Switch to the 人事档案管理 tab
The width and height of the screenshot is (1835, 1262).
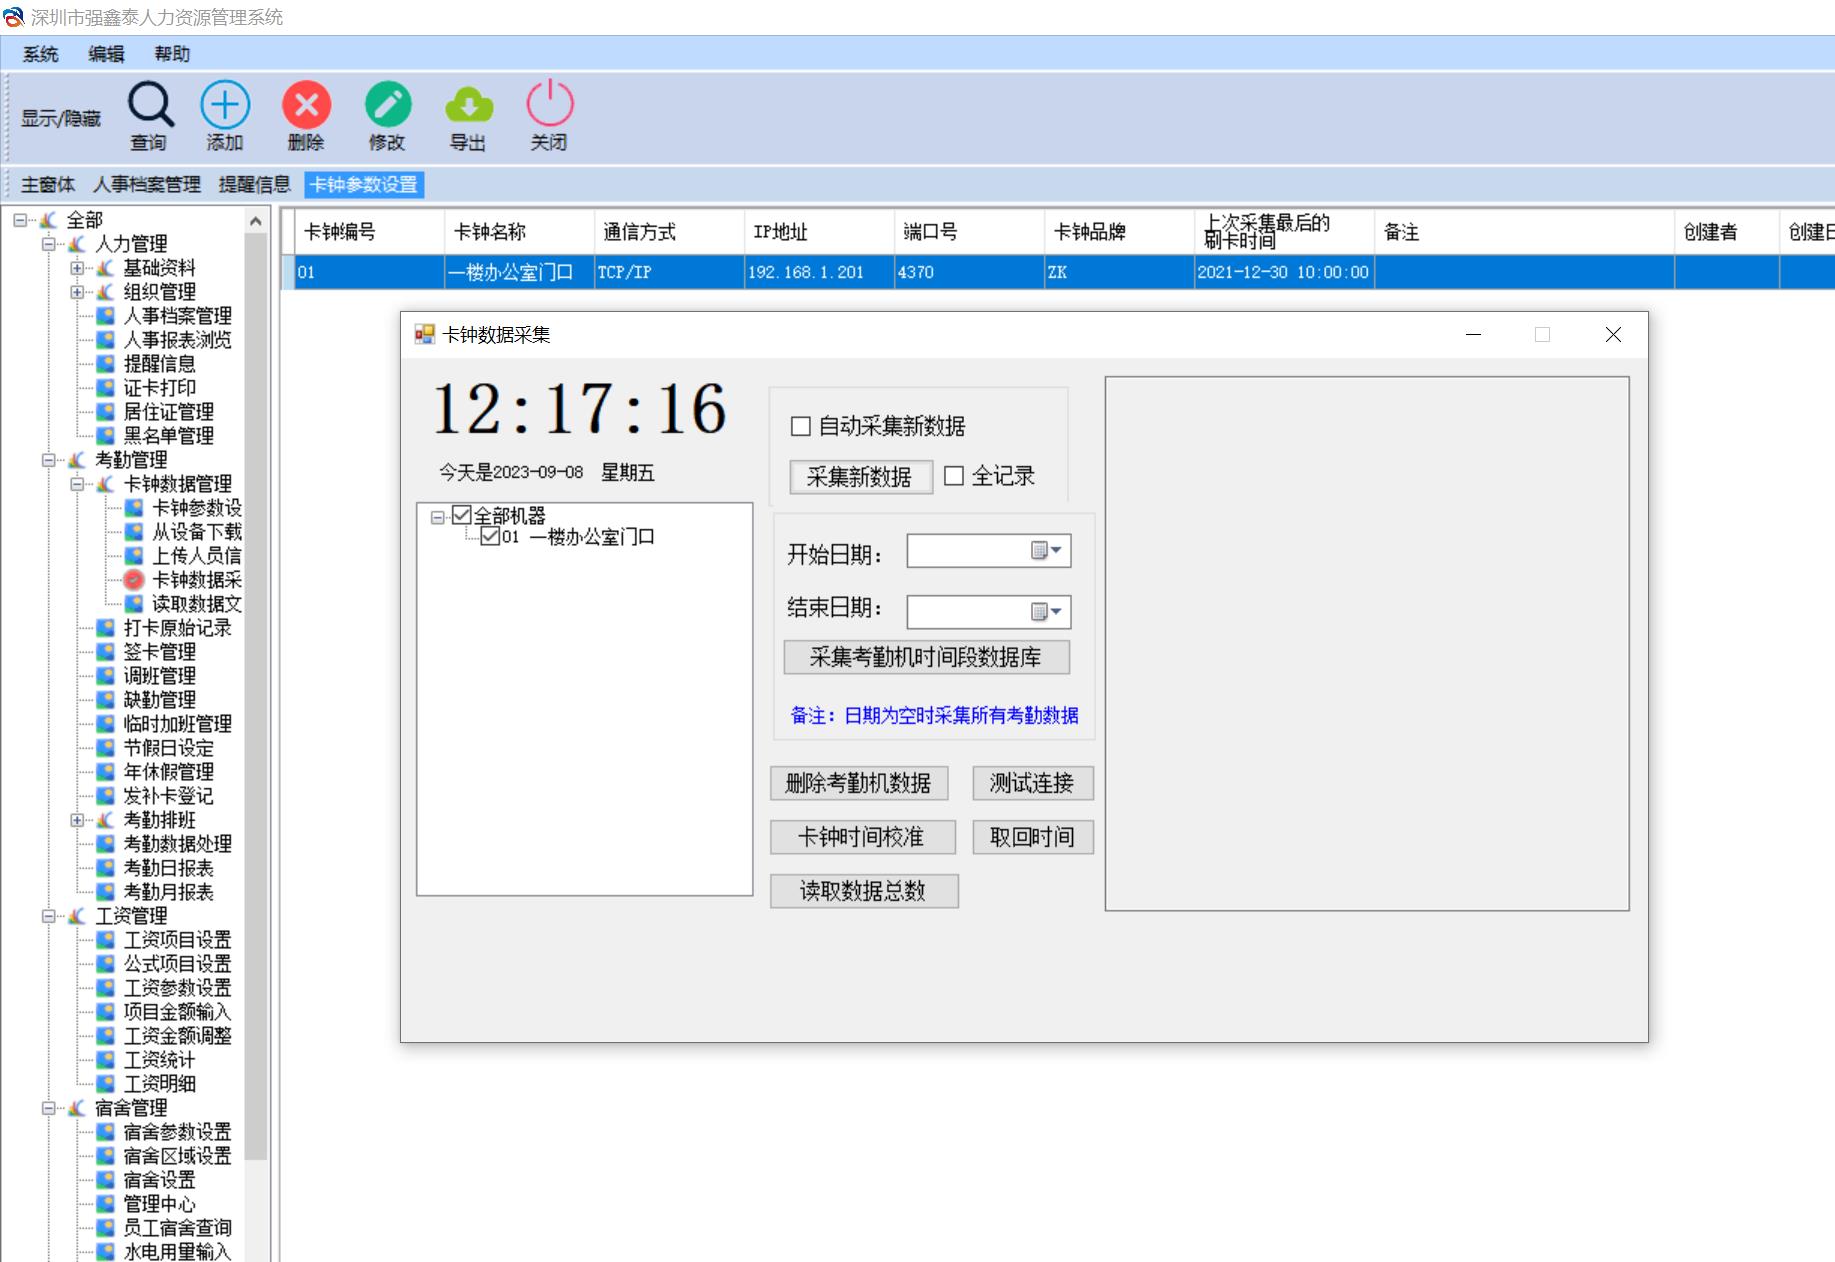pos(147,184)
